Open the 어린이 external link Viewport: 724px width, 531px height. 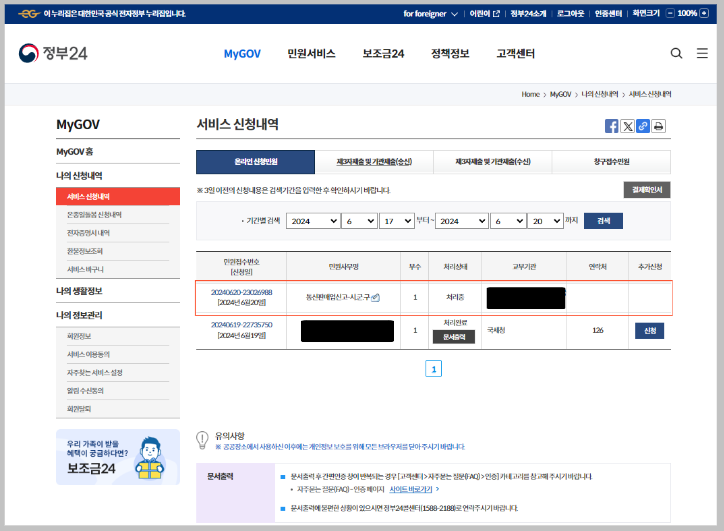[484, 13]
